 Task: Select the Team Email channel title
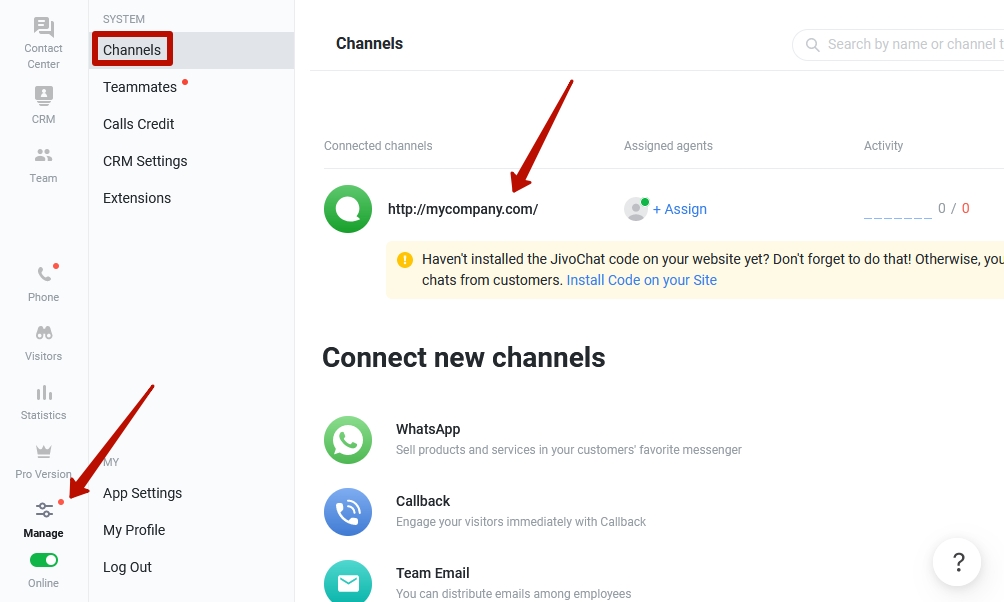[432, 573]
